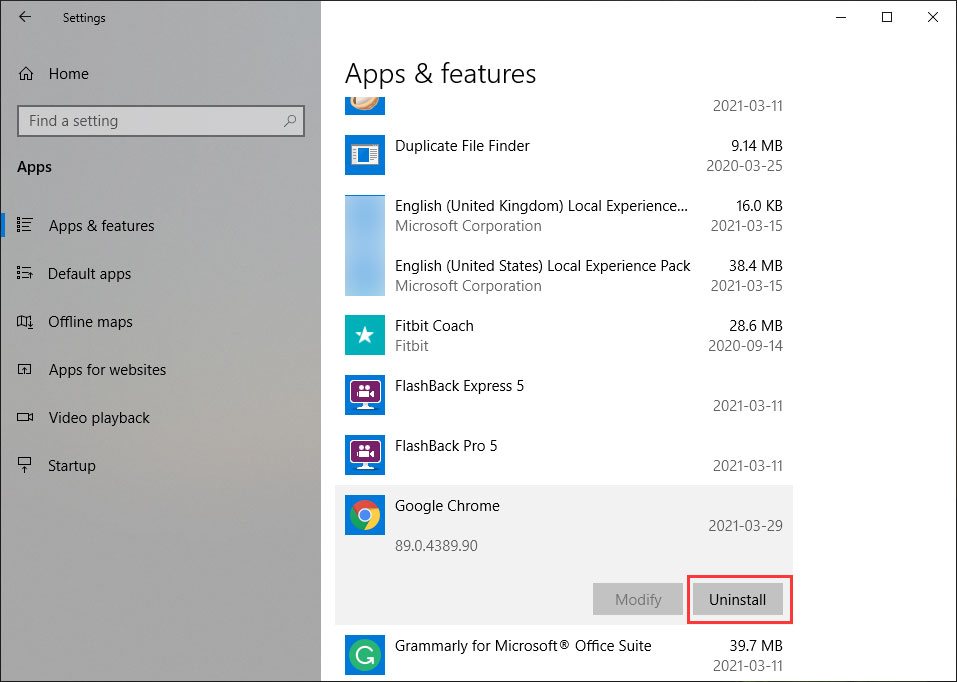The image size is (957, 682).
Task: Click the 28.6 MB size value
Action: [755, 326]
